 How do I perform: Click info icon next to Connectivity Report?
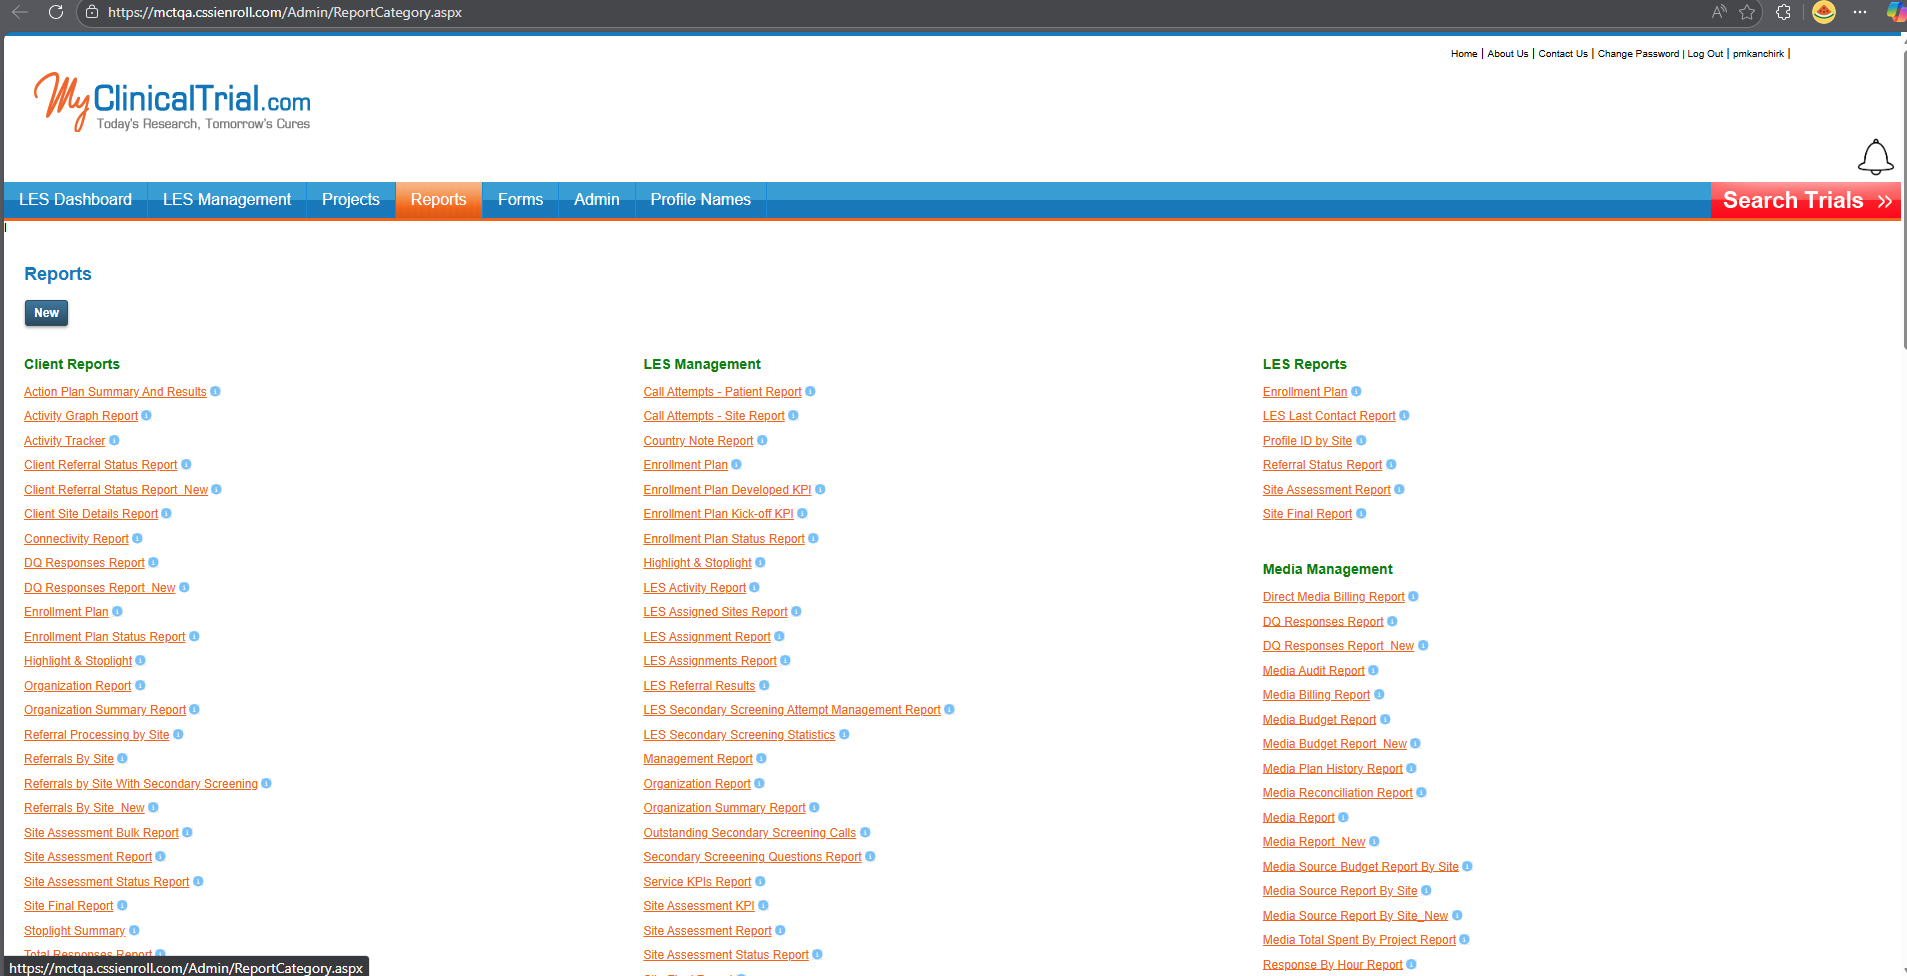137,538
